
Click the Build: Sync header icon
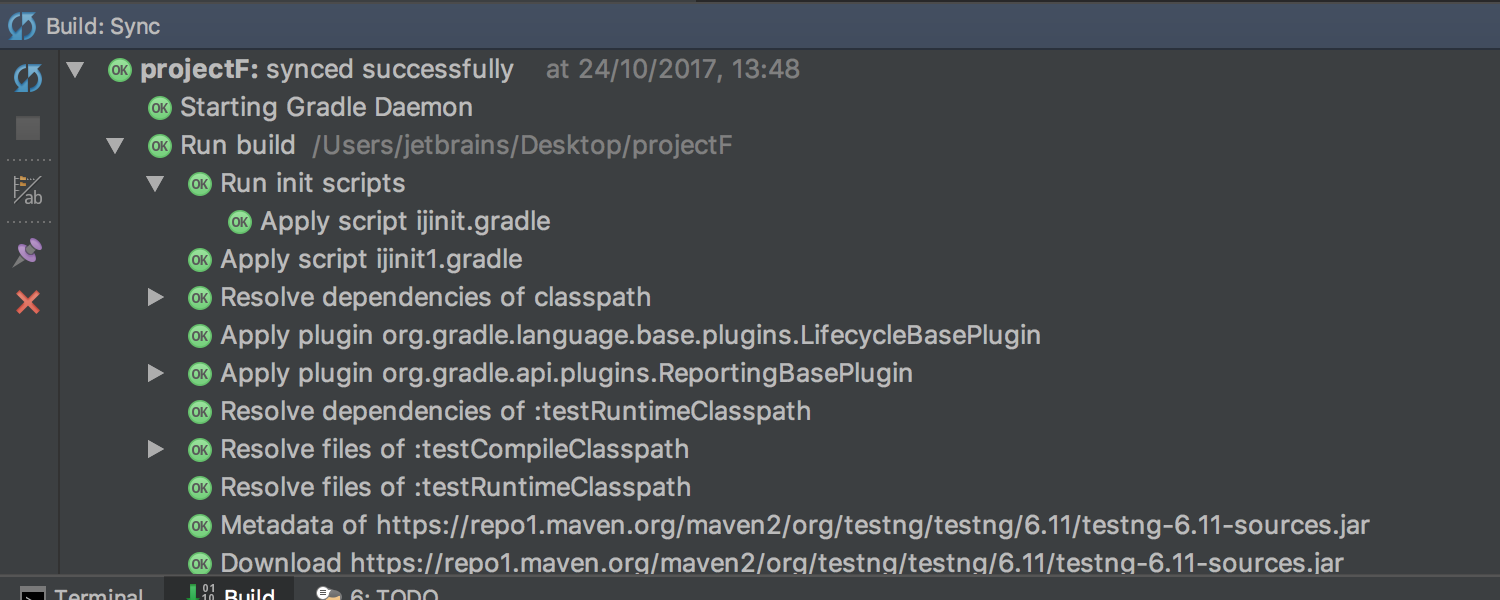[x=22, y=27]
